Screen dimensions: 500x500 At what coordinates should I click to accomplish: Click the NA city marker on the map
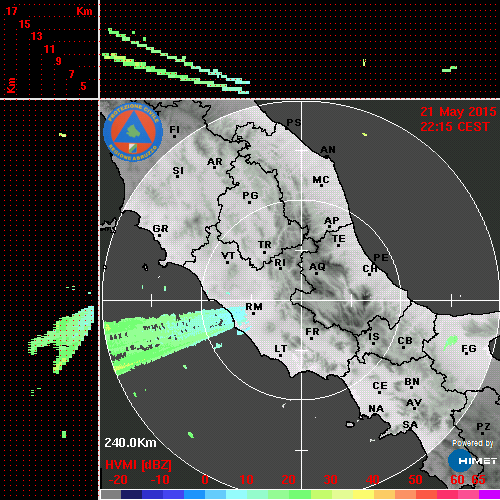[376, 410]
